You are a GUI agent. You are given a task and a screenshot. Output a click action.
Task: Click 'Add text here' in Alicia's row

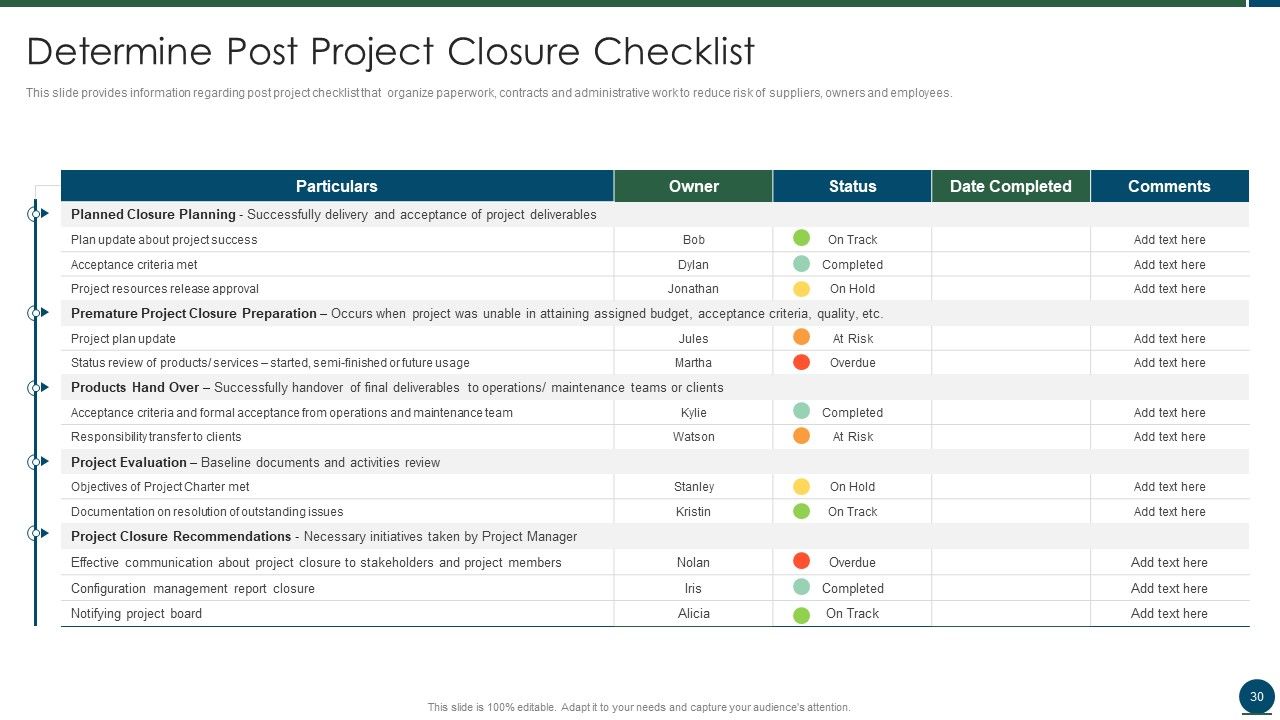point(1169,614)
